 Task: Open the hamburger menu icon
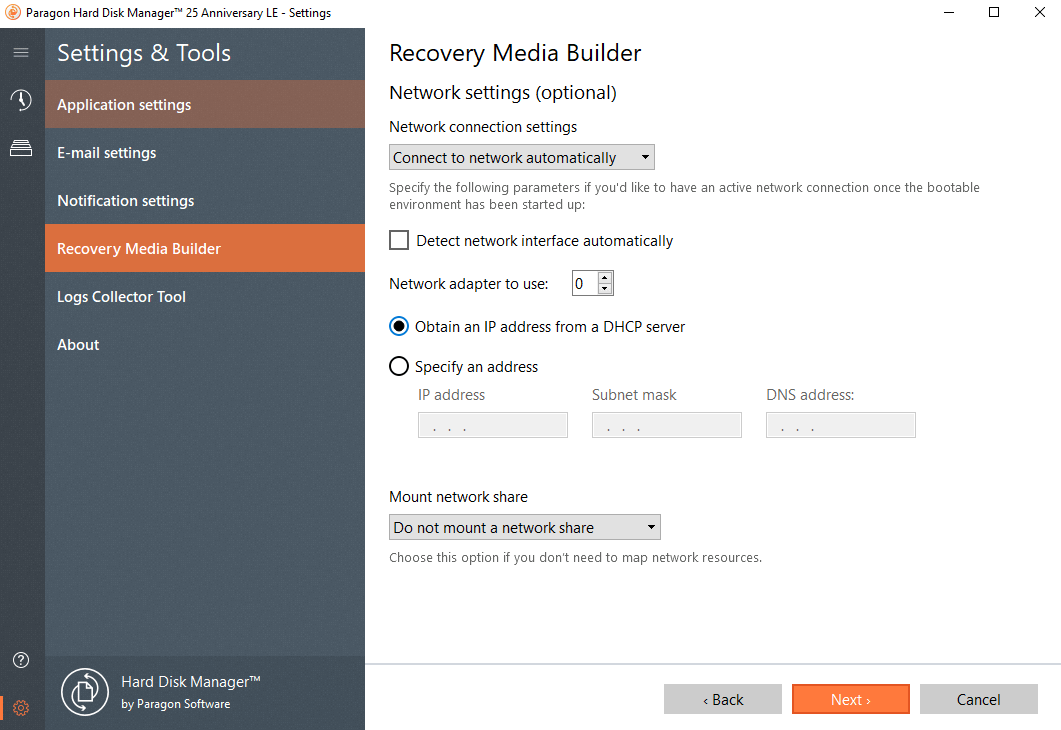tap(21, 52)
